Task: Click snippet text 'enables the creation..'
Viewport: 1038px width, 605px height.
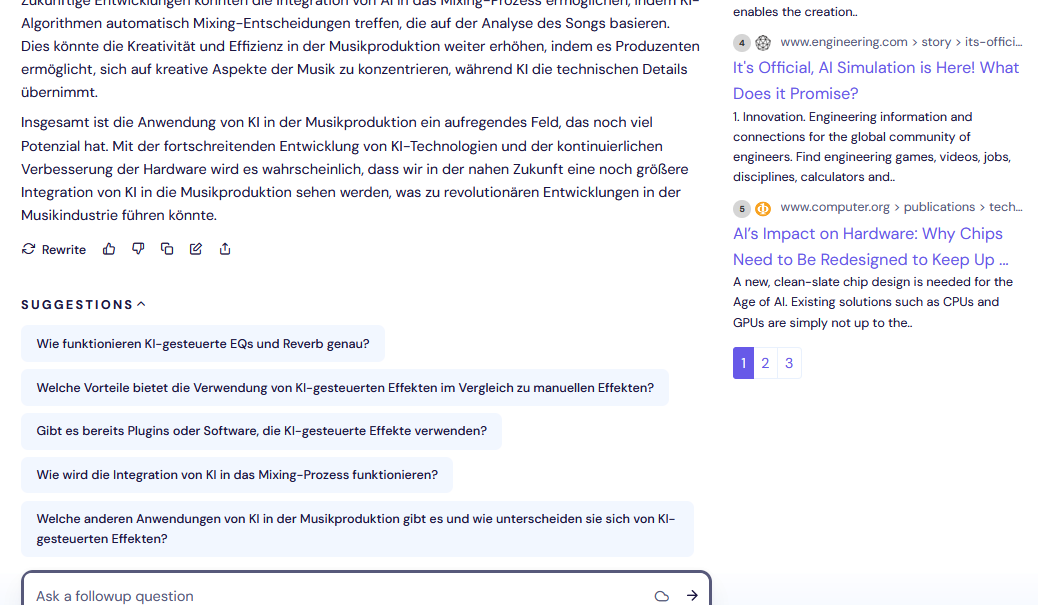Action: click(x=795, y=11)
